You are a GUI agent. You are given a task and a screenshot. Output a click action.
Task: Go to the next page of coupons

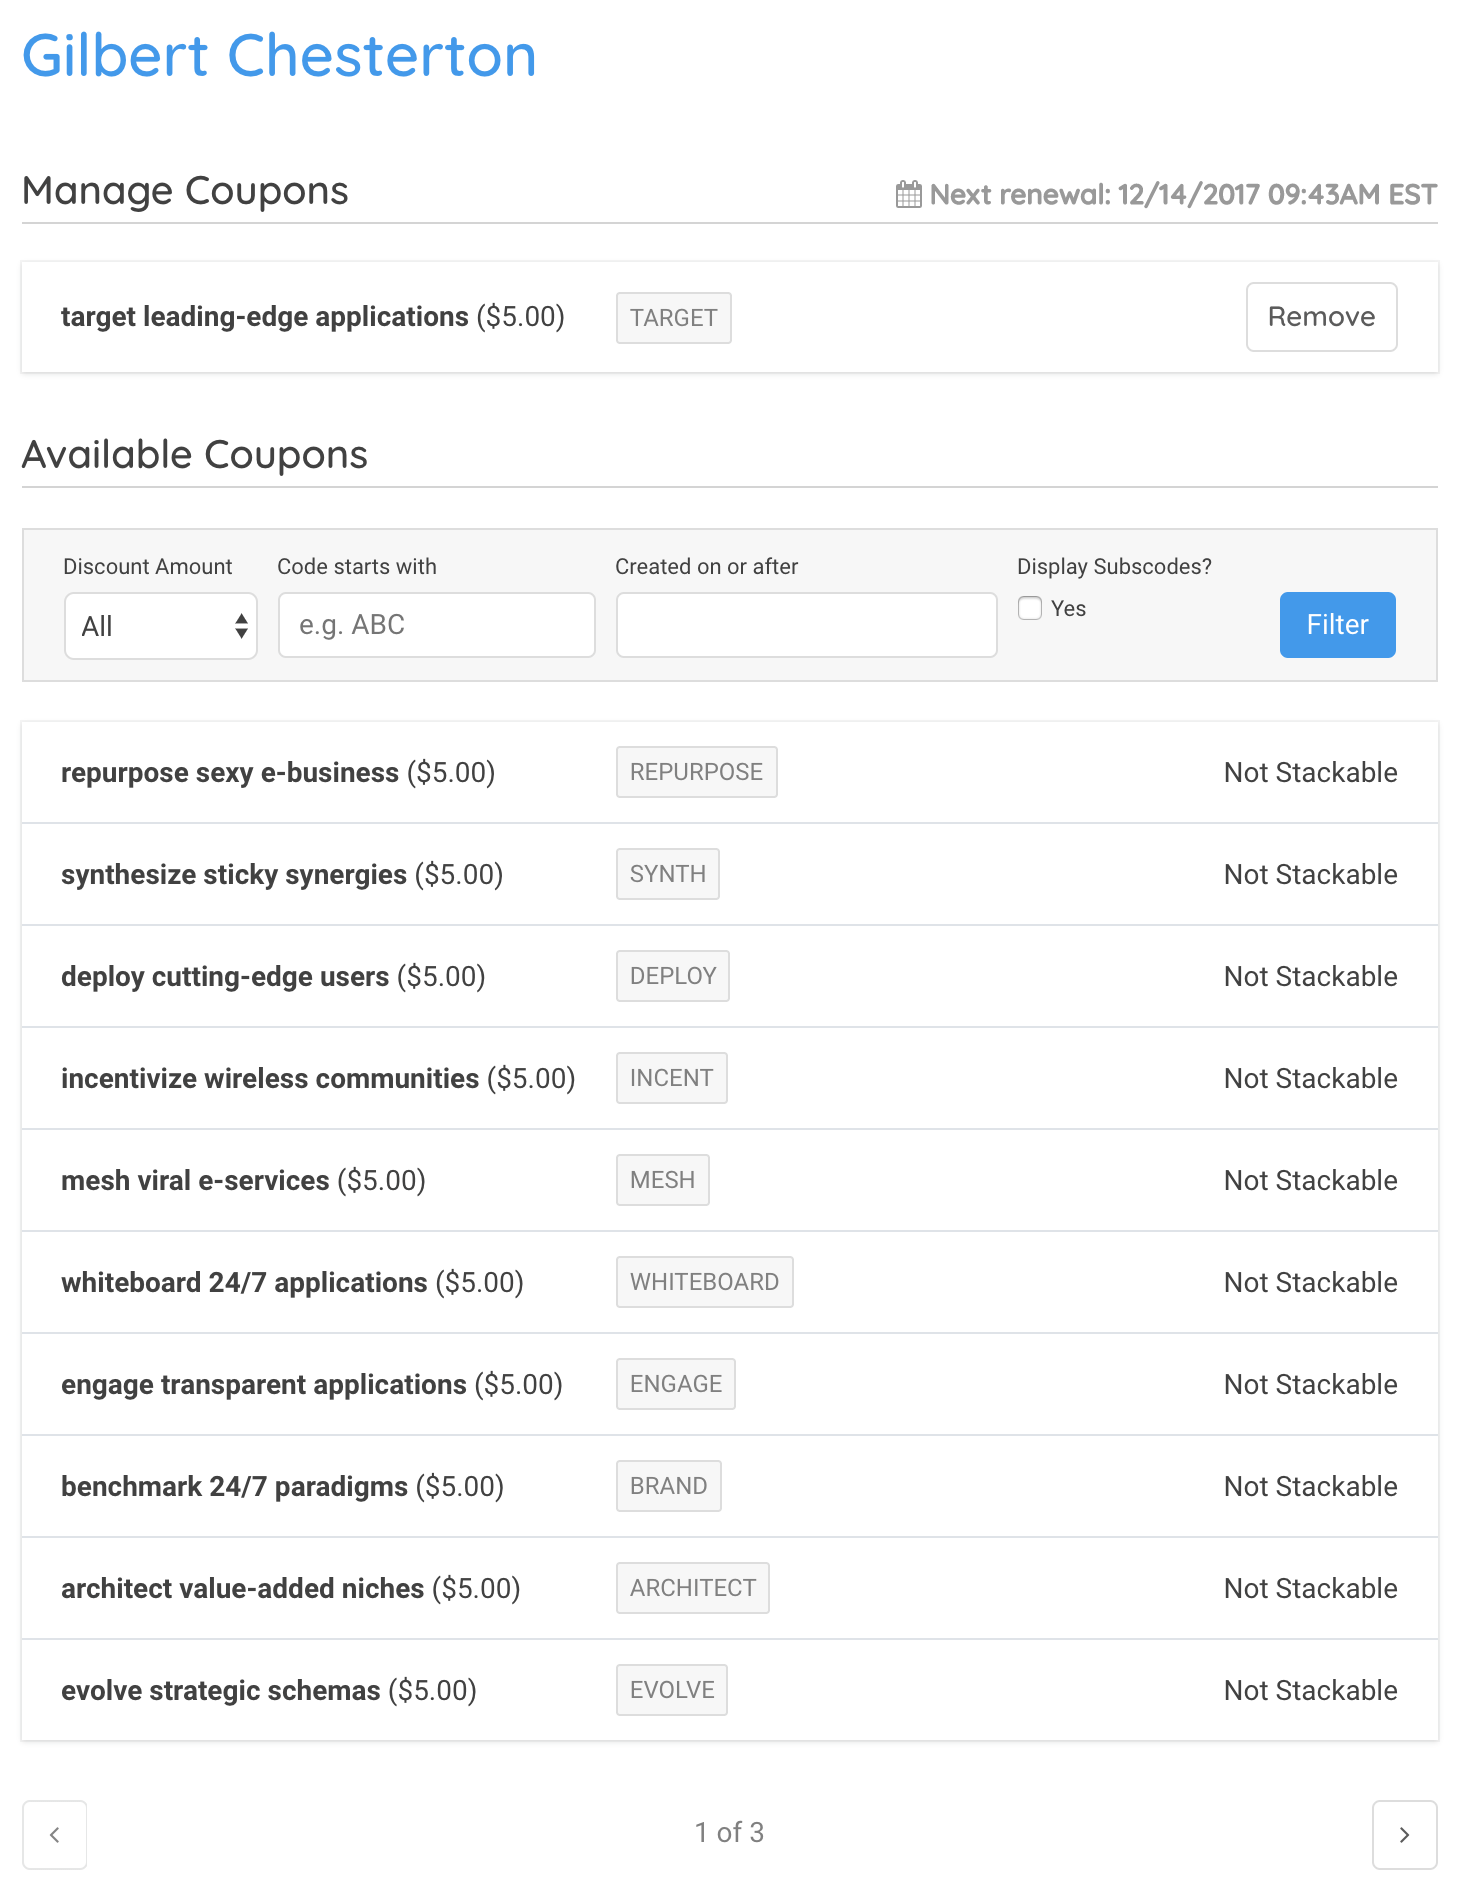click(1404, 1834)
